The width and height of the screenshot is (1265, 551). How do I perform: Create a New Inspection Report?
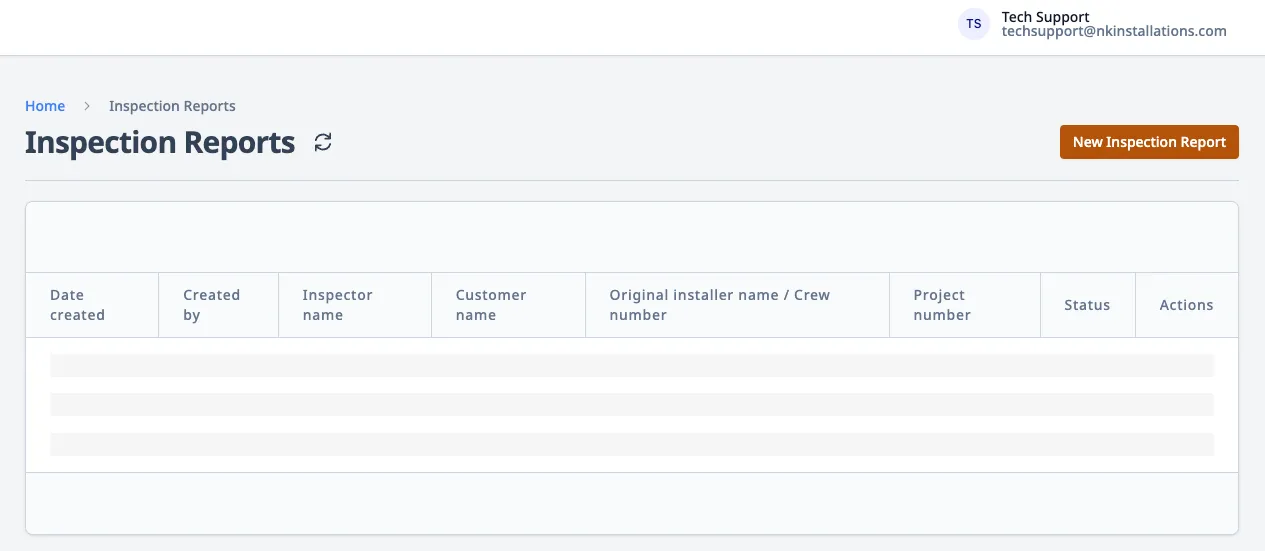(x=1149, y=142)
